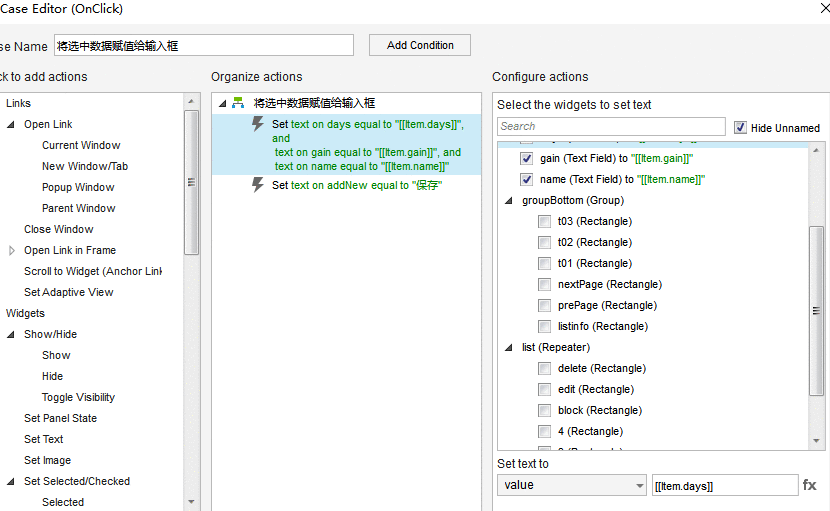Screen dimensions: 830x511
Task: Click the lightning icon of addNew action
Action: tap(258, 185)
